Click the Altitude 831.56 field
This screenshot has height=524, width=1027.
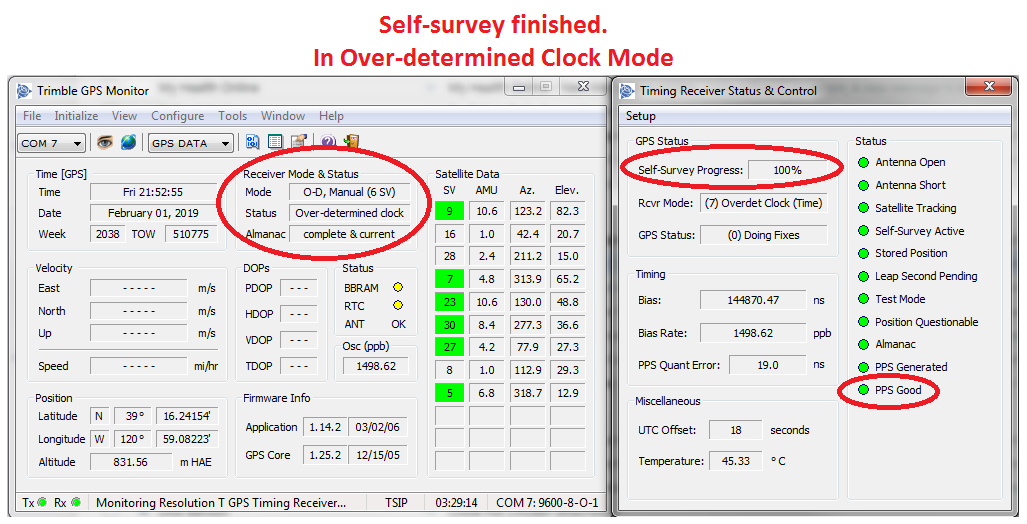130,462
